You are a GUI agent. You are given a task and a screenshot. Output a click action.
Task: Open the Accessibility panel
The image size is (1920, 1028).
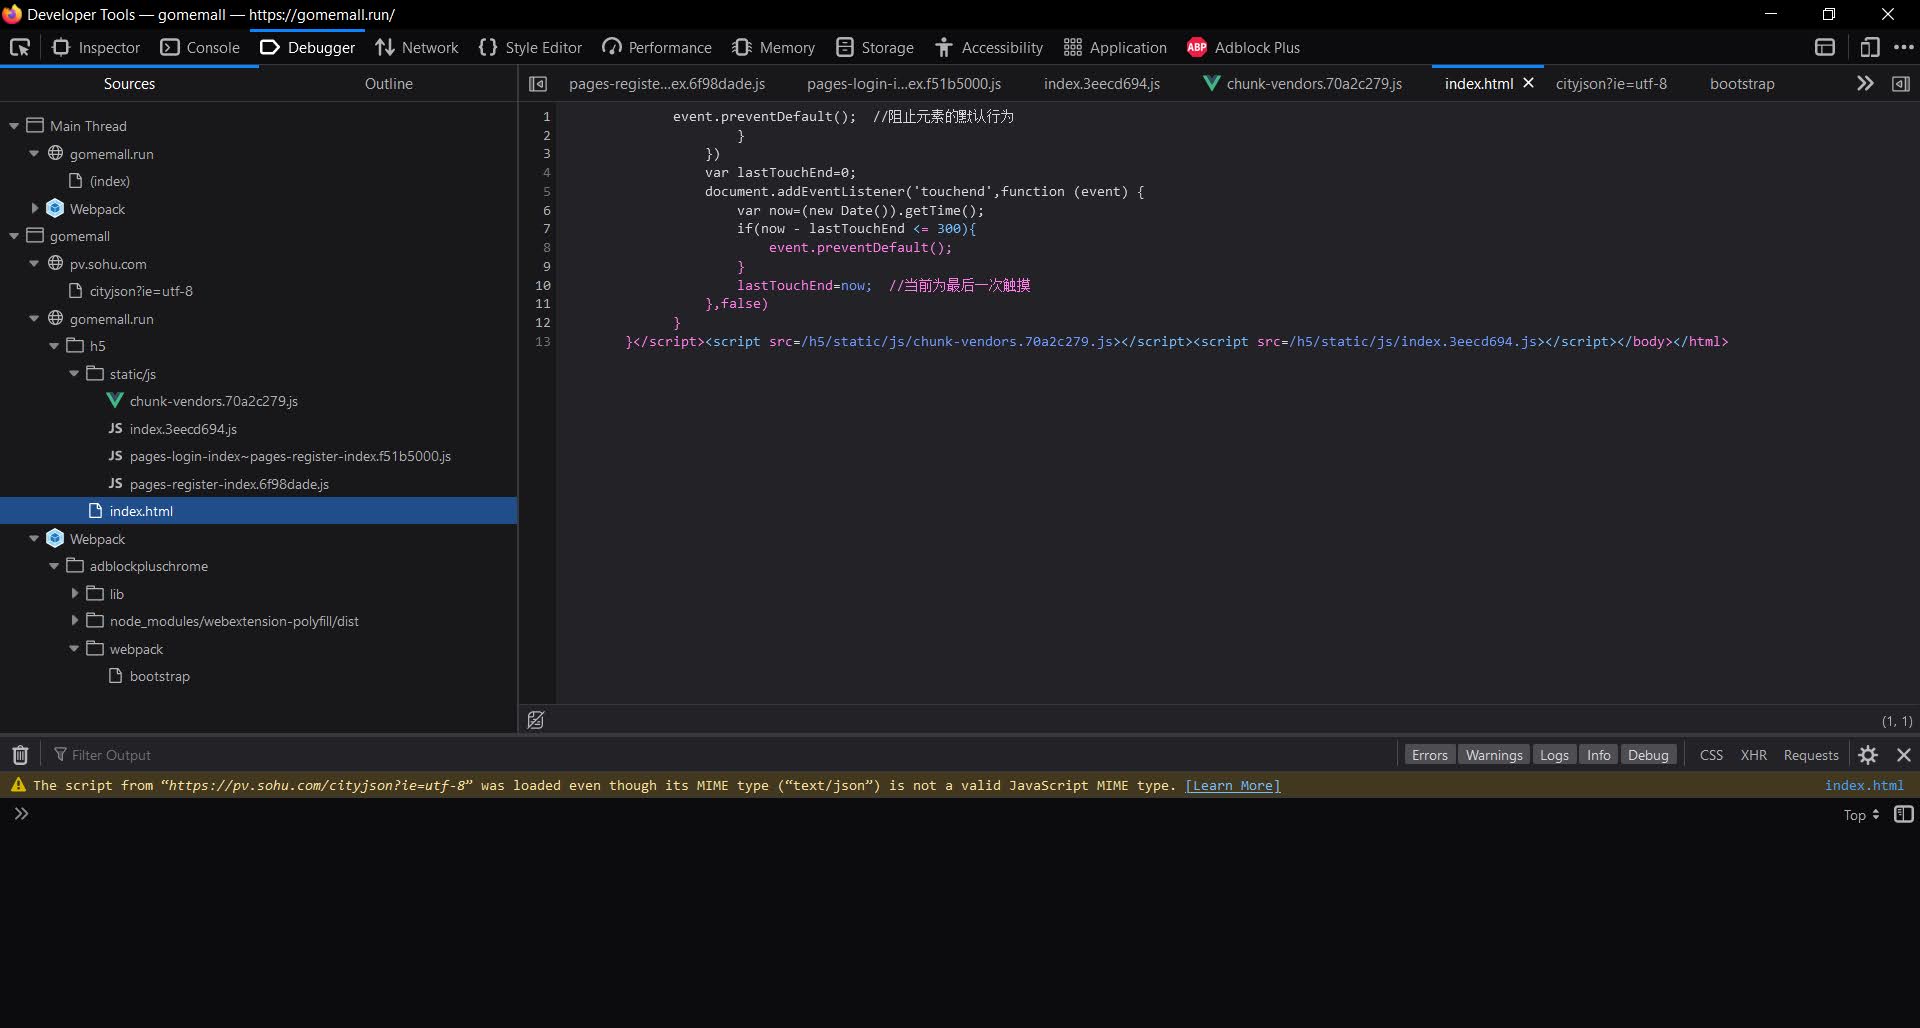click(989, 47)
